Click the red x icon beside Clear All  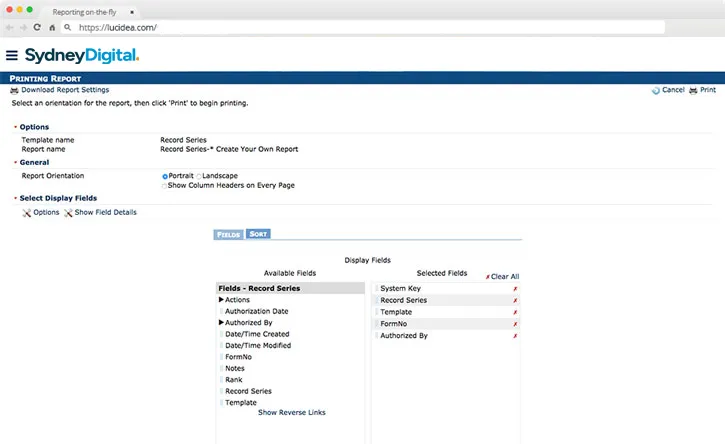487,277
